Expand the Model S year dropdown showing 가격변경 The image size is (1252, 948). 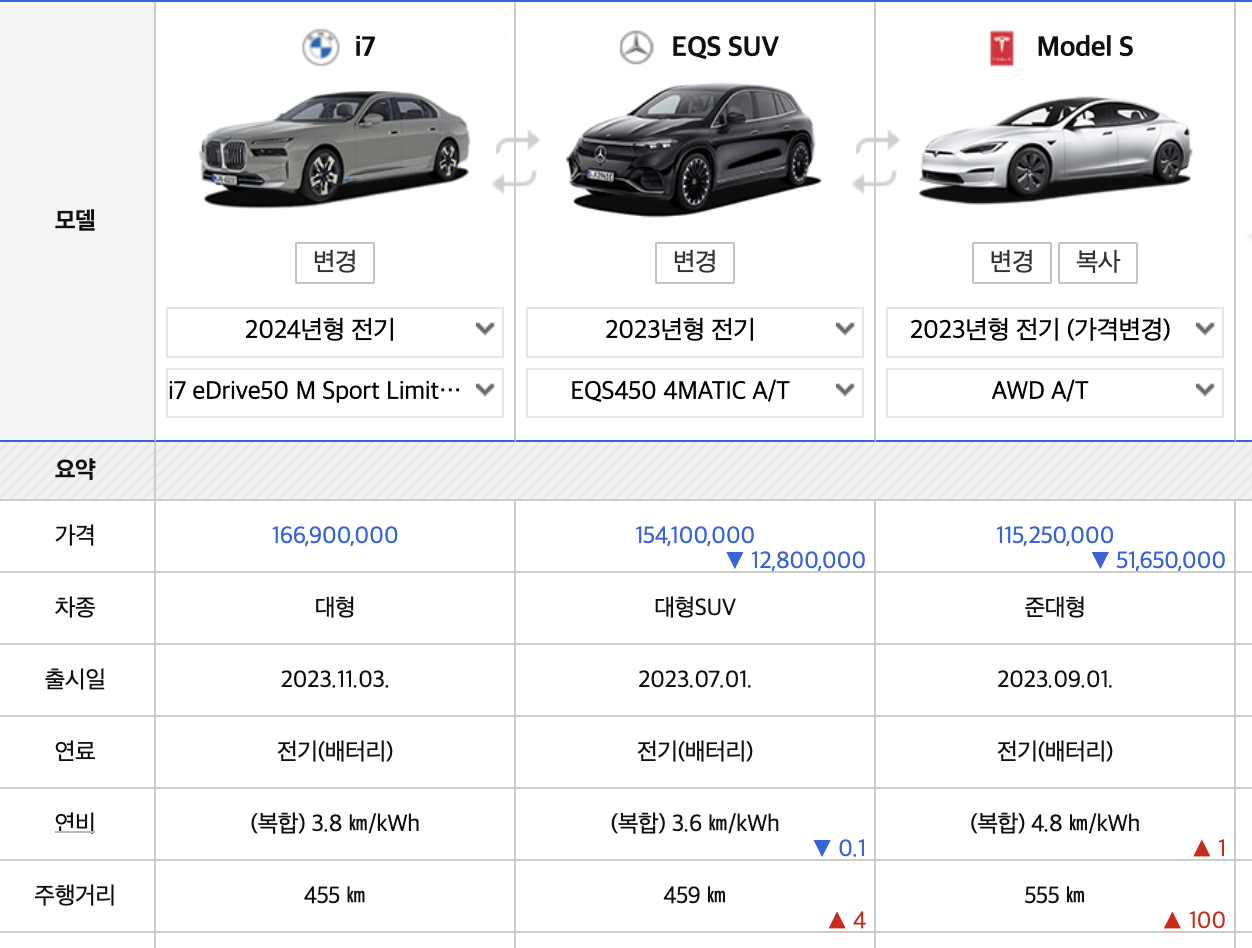1054,332
